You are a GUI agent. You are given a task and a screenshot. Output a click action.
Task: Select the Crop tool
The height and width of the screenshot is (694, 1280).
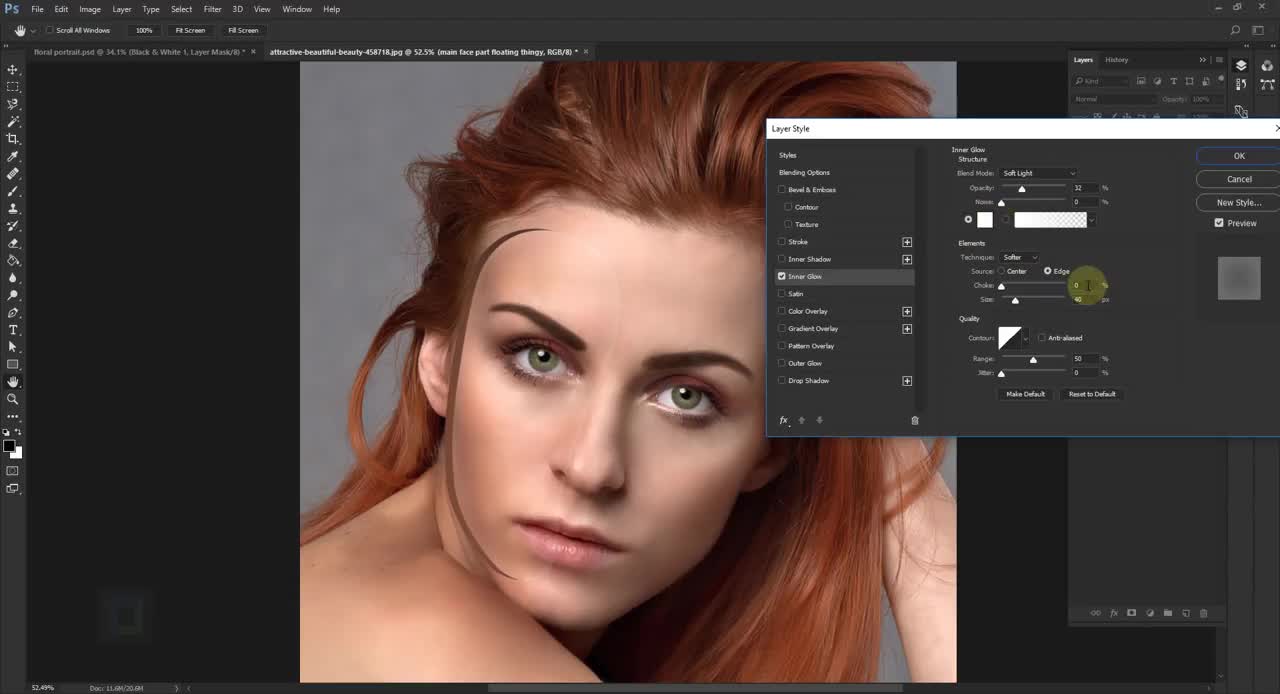point(13,139)
